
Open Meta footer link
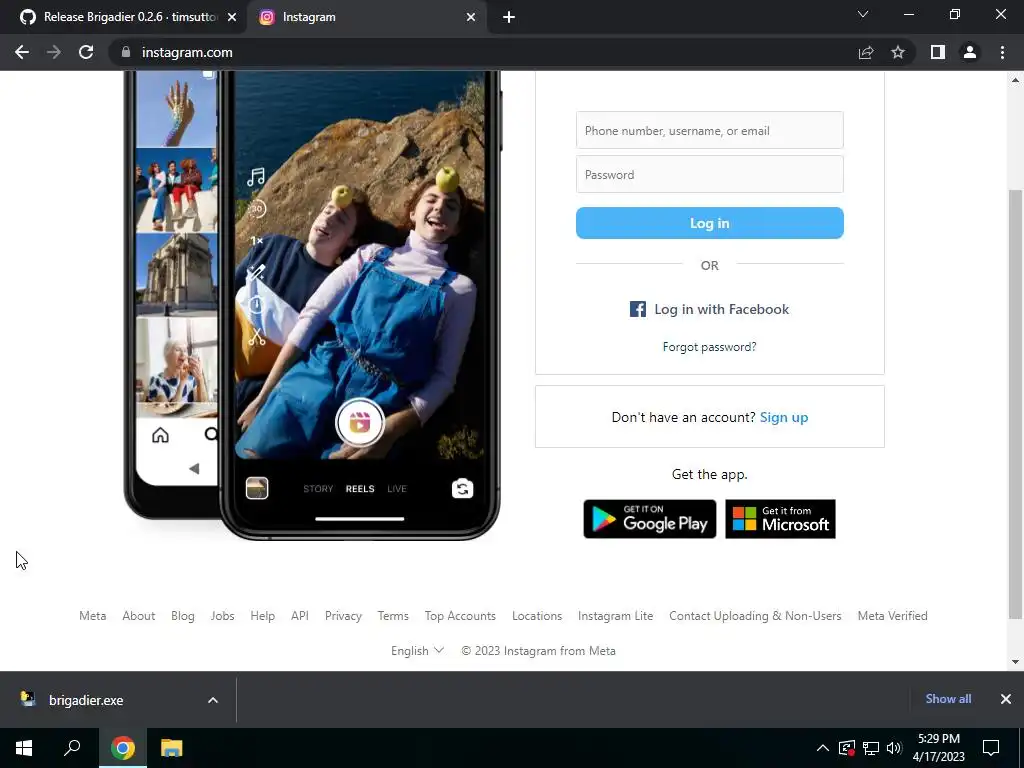click(x=93, y=616)
